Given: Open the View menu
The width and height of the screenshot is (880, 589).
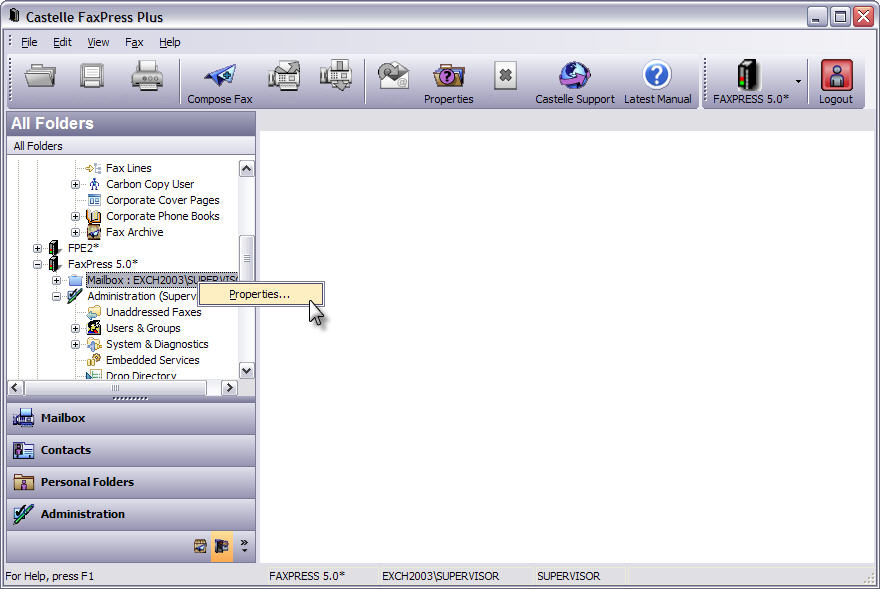Looking at the screenshot, I should pyautogui.click(x=98, y=42).
